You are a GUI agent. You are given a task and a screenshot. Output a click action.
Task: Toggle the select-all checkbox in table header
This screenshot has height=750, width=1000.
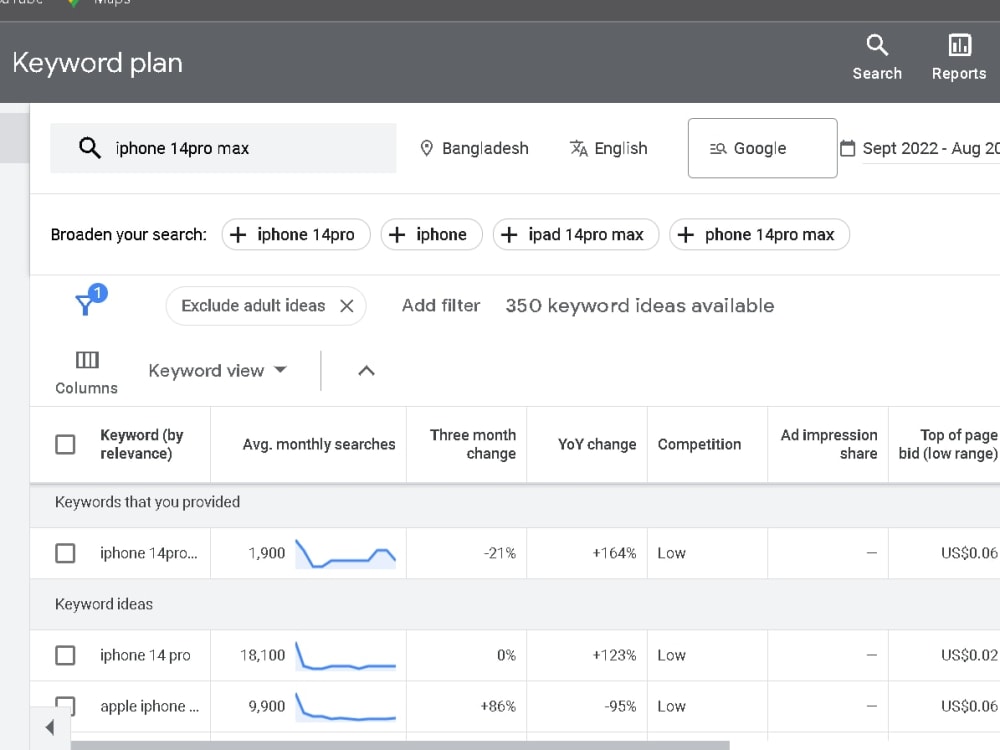(x=65, y=445)
